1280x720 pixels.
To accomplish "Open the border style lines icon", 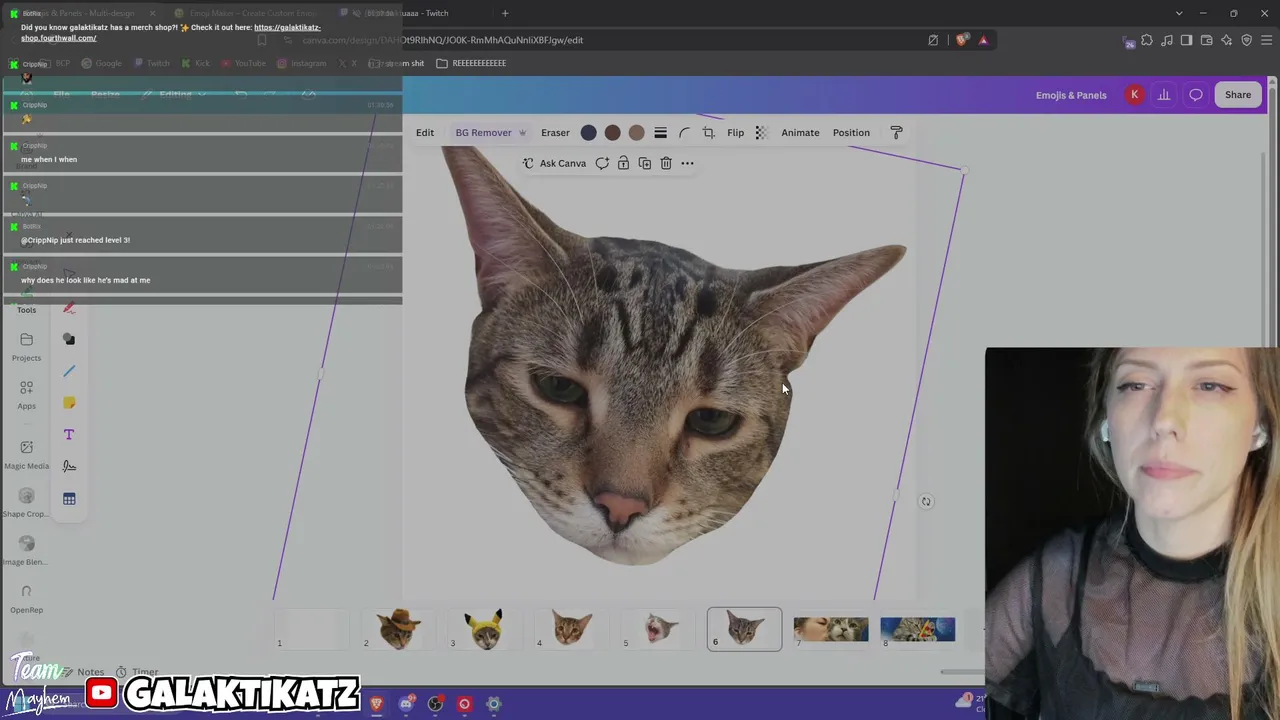I will pyautogui.click(x=660, y=133).
